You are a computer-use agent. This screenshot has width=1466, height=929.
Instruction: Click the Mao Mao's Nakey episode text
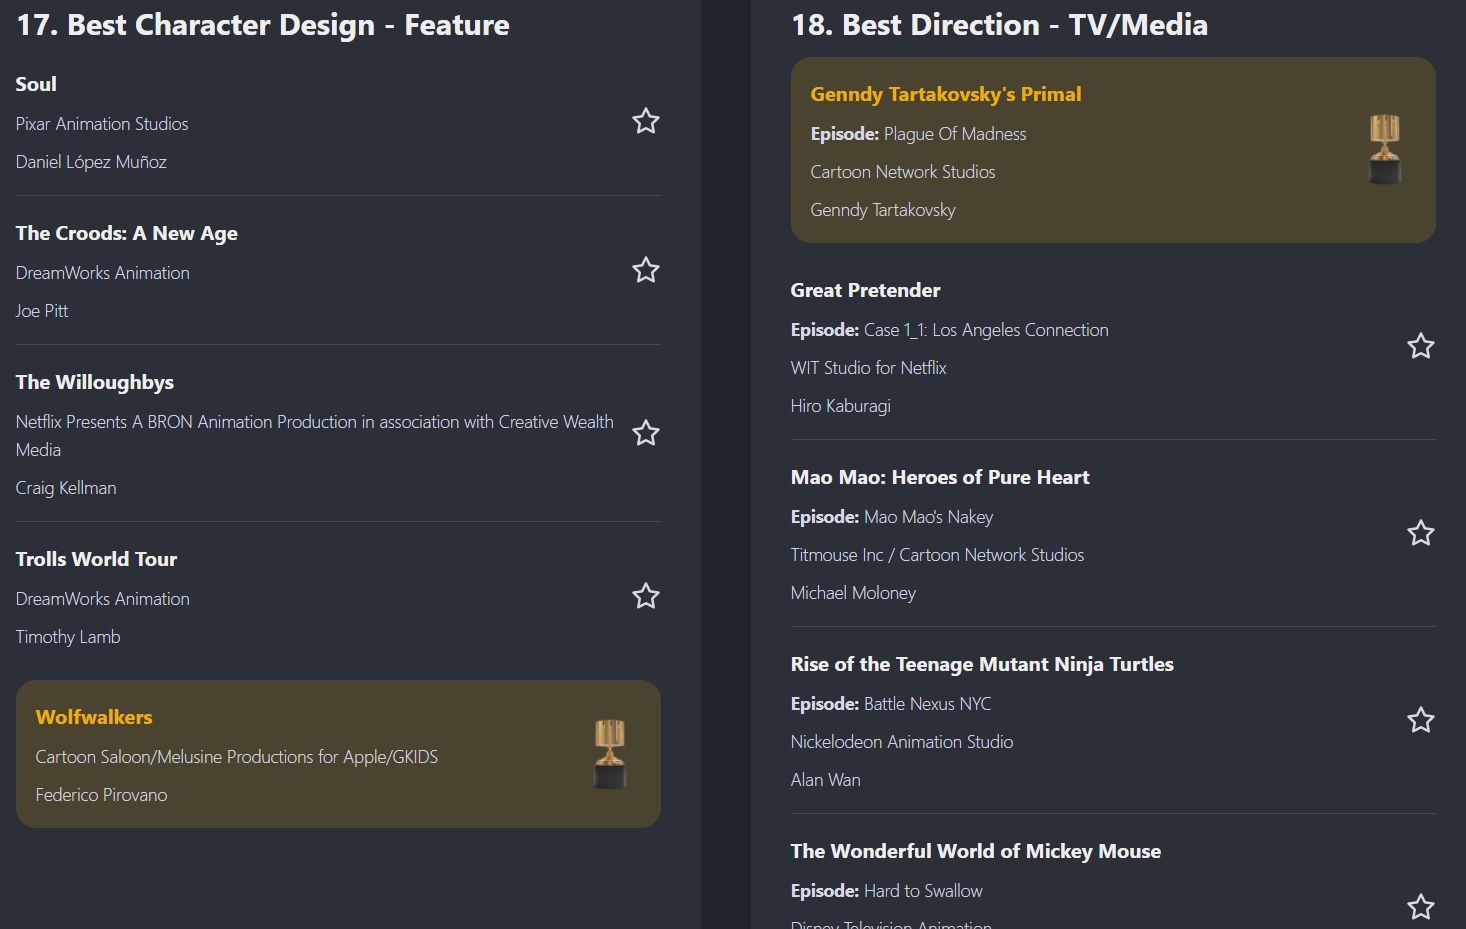pyautogui.click(x=928, y=517)
